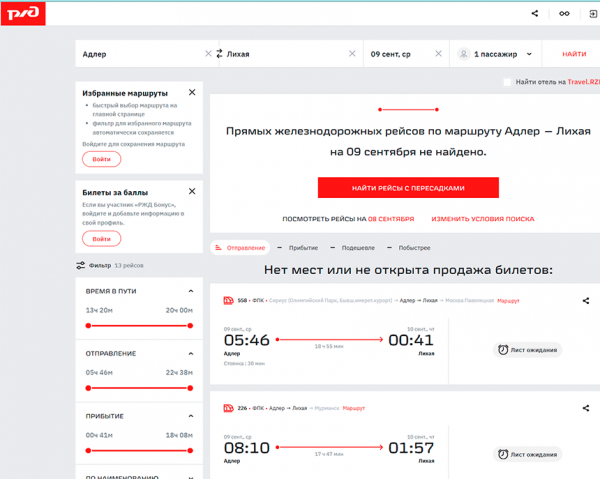The width and height of the screenshot is (600, 479).
Task: Collapse the ВРЕМЯ В ПУТИ section
Action: [x=191, y=291]
